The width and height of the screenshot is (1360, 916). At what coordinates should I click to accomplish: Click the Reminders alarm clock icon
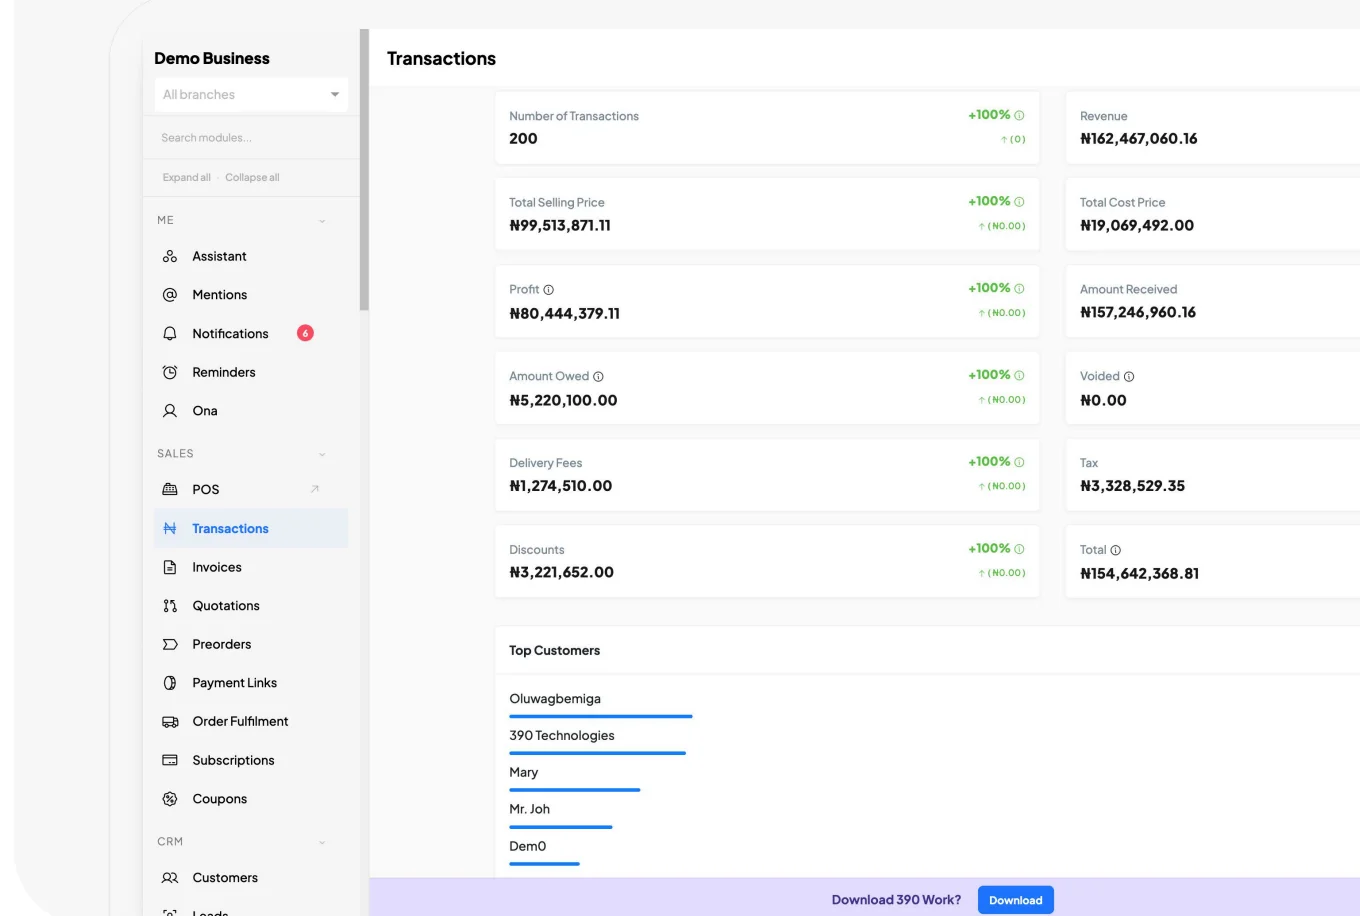[x=170, y=372]
